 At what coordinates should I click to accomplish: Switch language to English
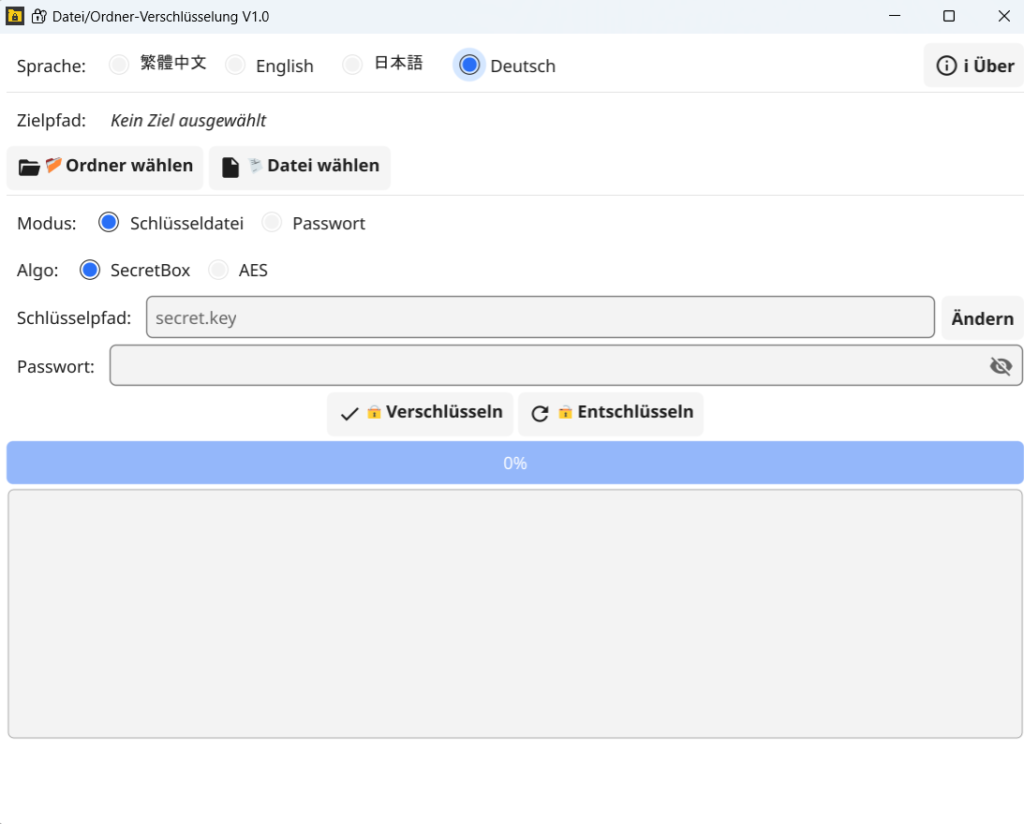(235, 65)
